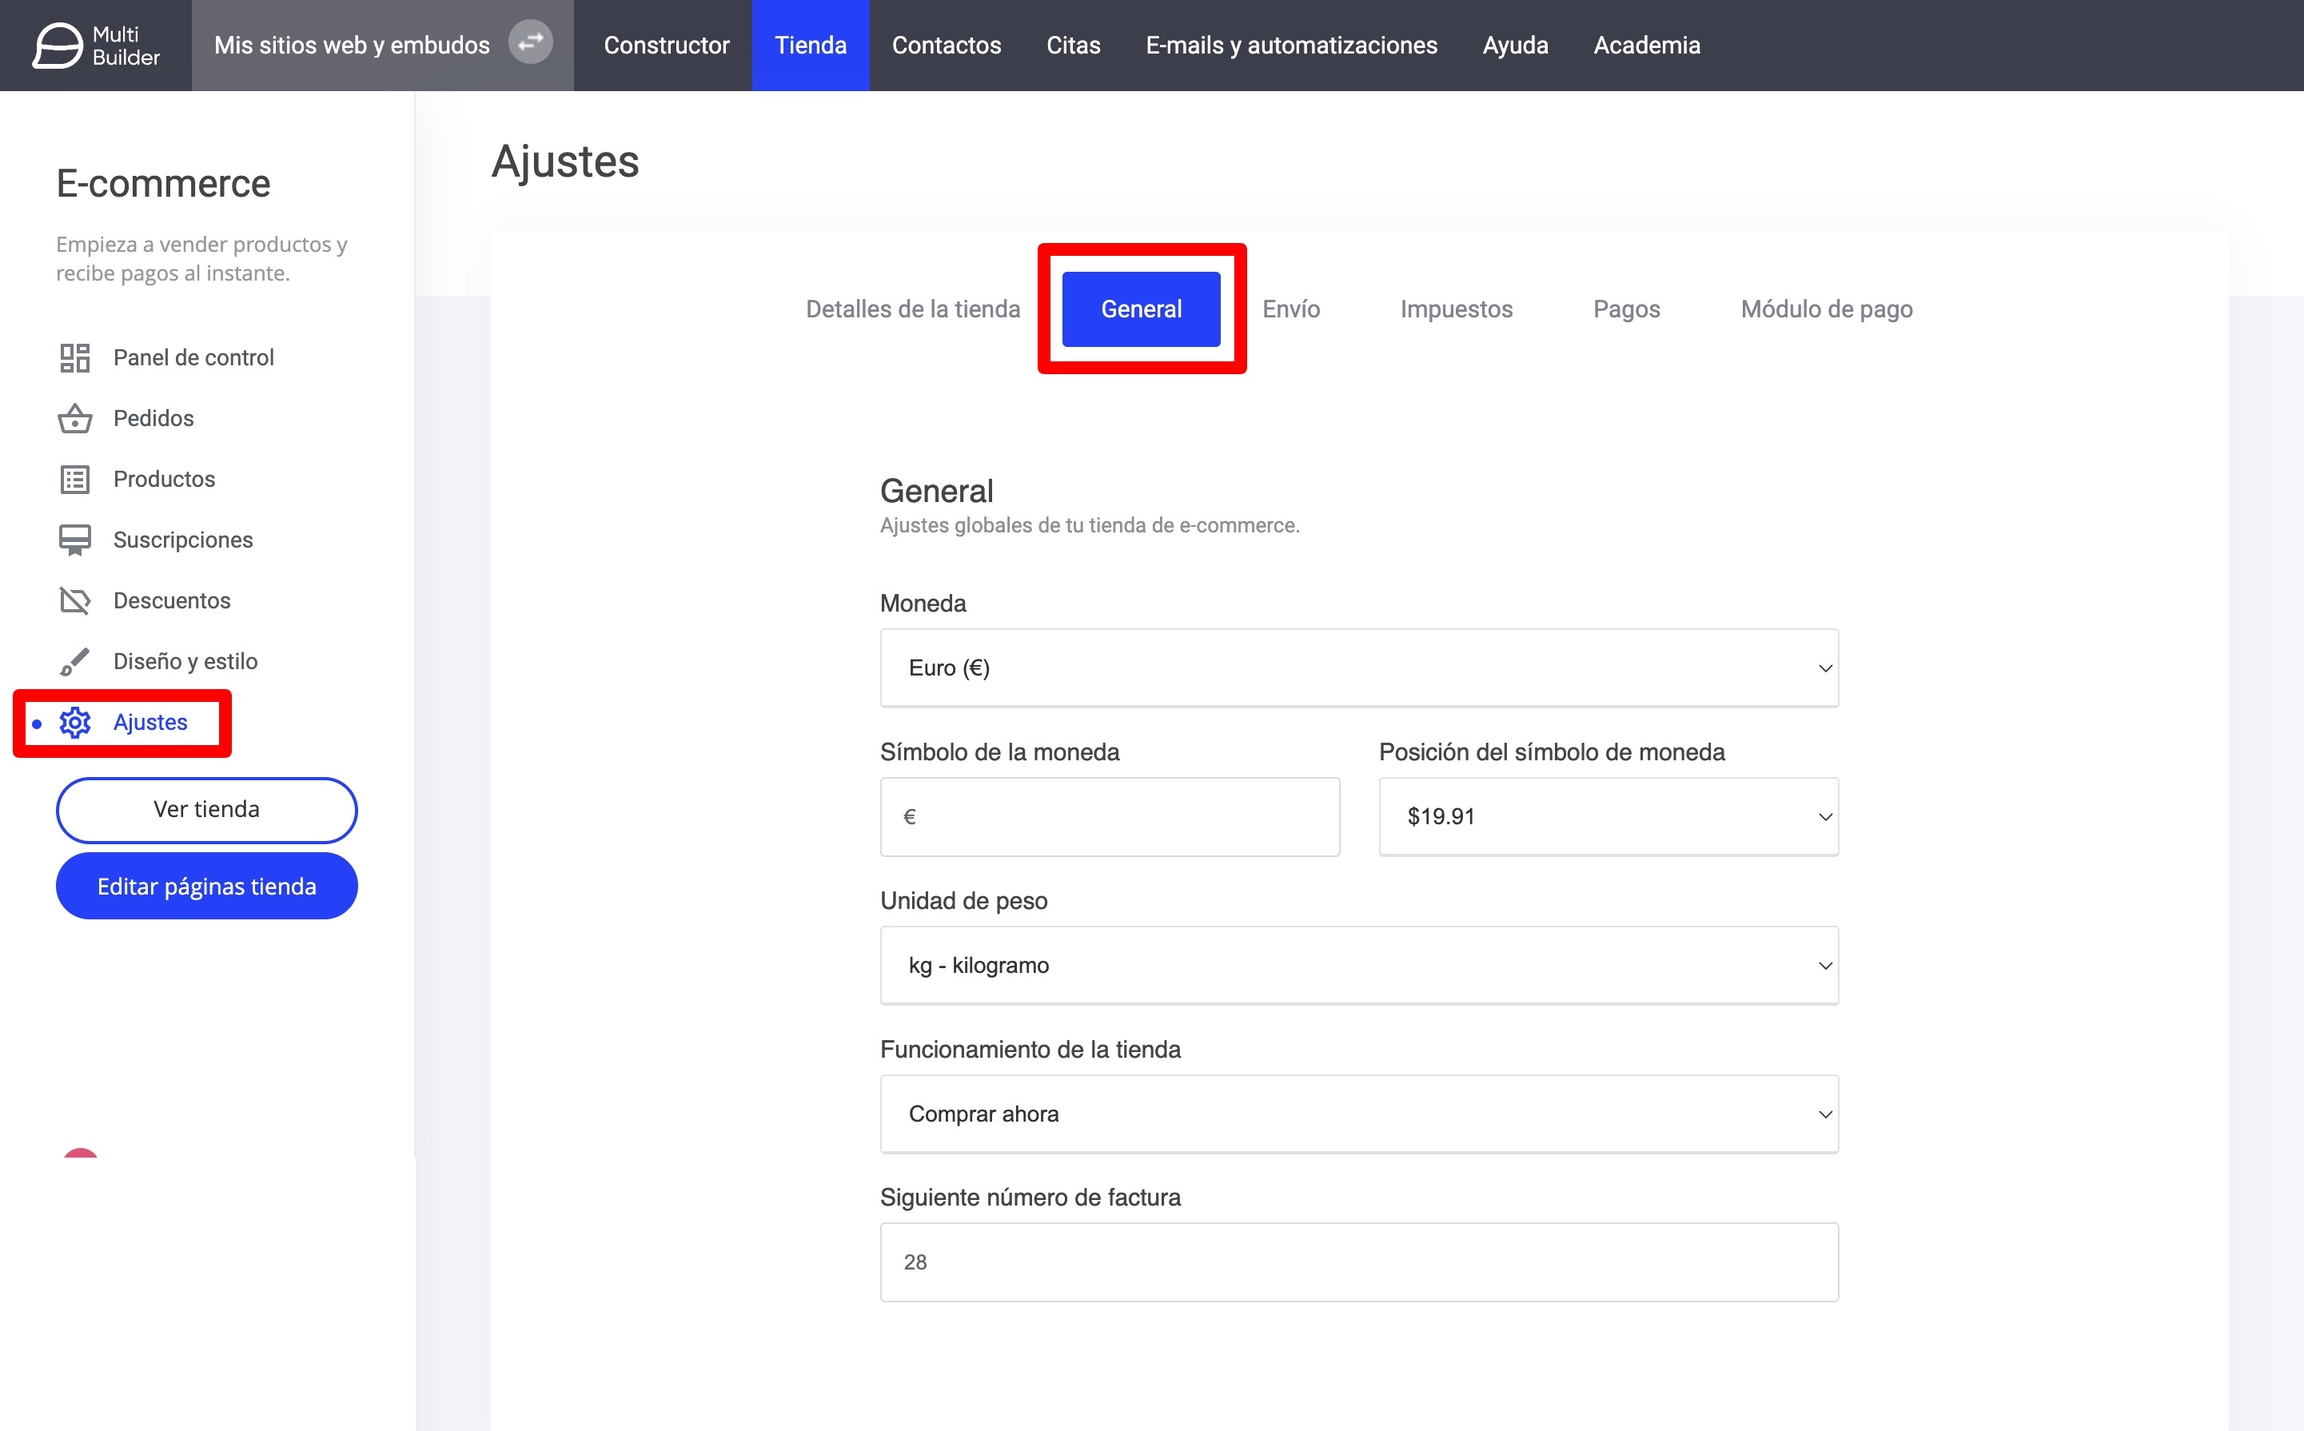This screenshot has width=2304, height=1431.
Task: Click the Símbolo de la moneda field
Action: pos(1109,816)
